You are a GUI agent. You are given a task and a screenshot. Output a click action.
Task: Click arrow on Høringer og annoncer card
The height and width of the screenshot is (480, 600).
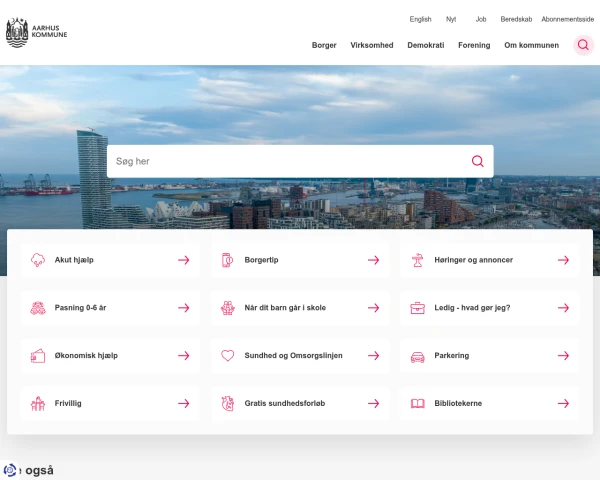563,260
